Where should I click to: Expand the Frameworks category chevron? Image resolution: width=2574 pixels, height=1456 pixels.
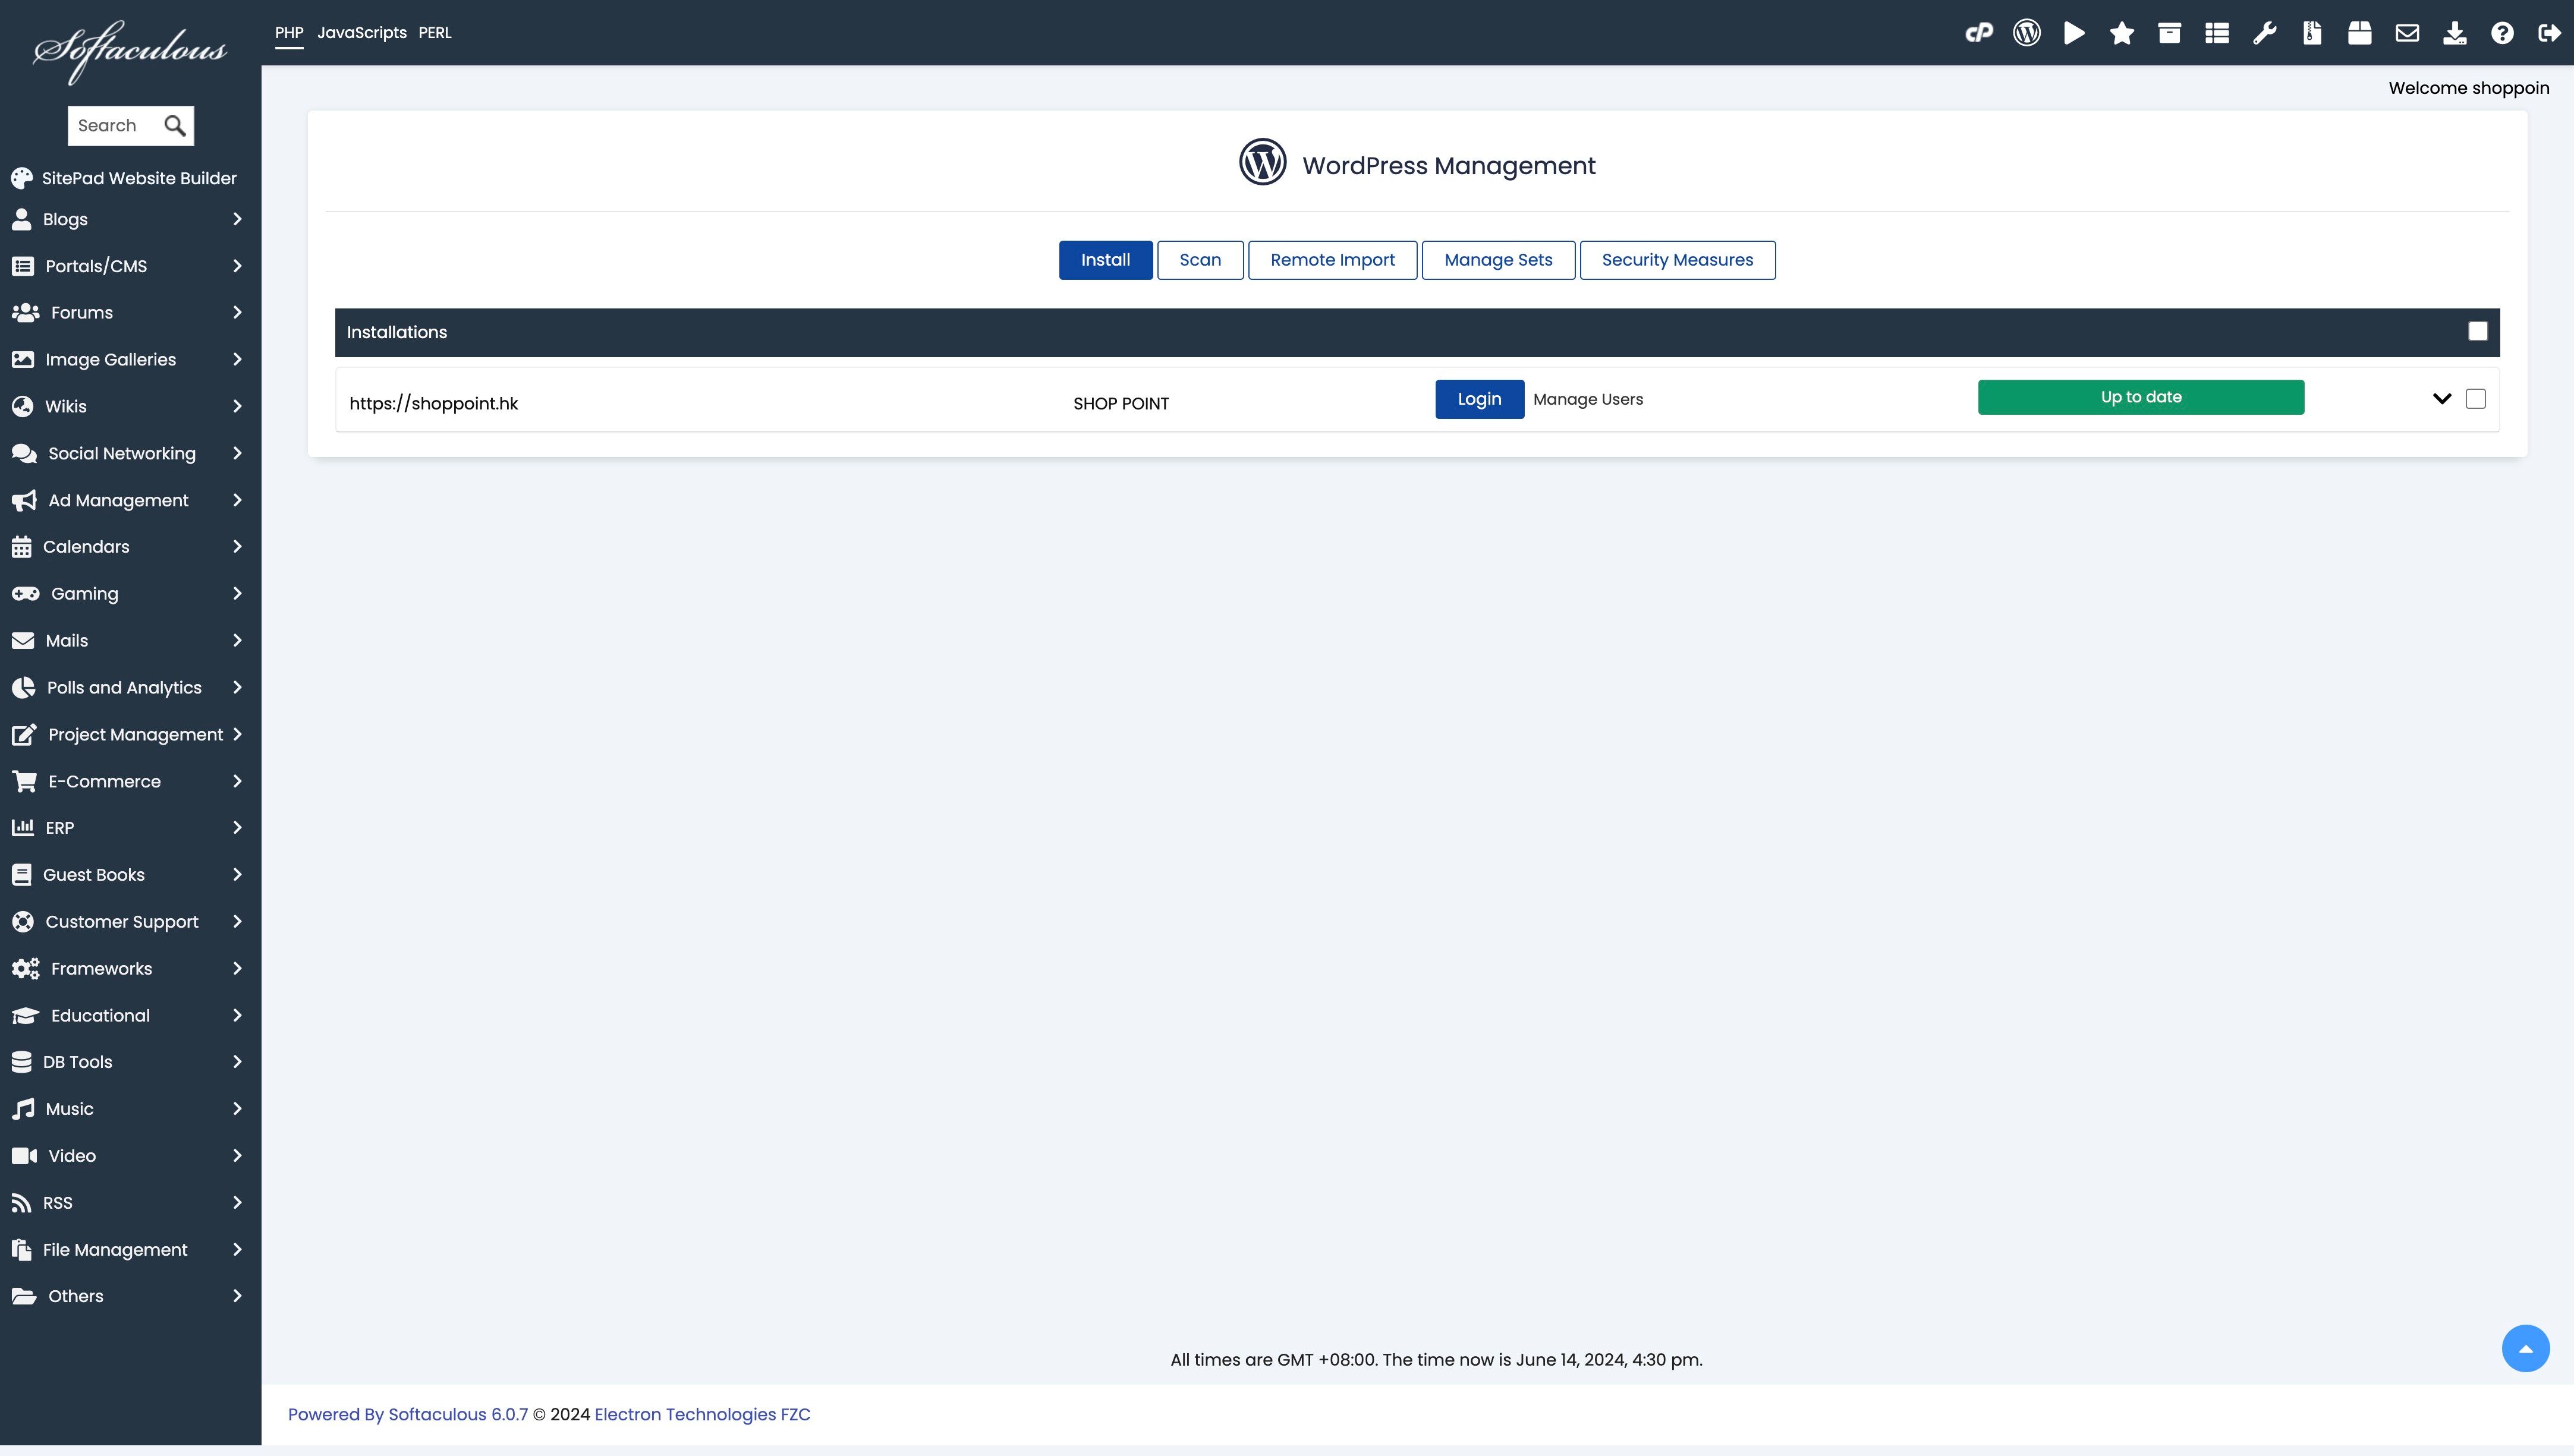(x=237, y=969)
